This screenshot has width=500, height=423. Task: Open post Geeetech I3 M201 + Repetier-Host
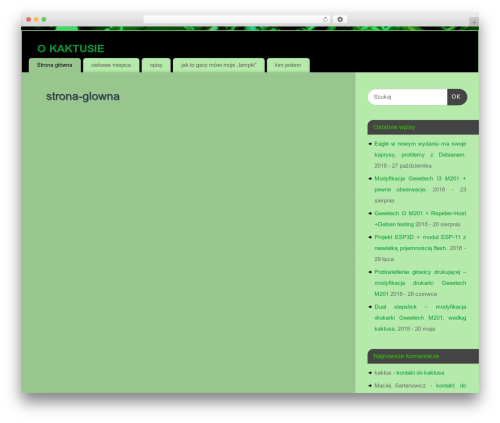(420, 219)
